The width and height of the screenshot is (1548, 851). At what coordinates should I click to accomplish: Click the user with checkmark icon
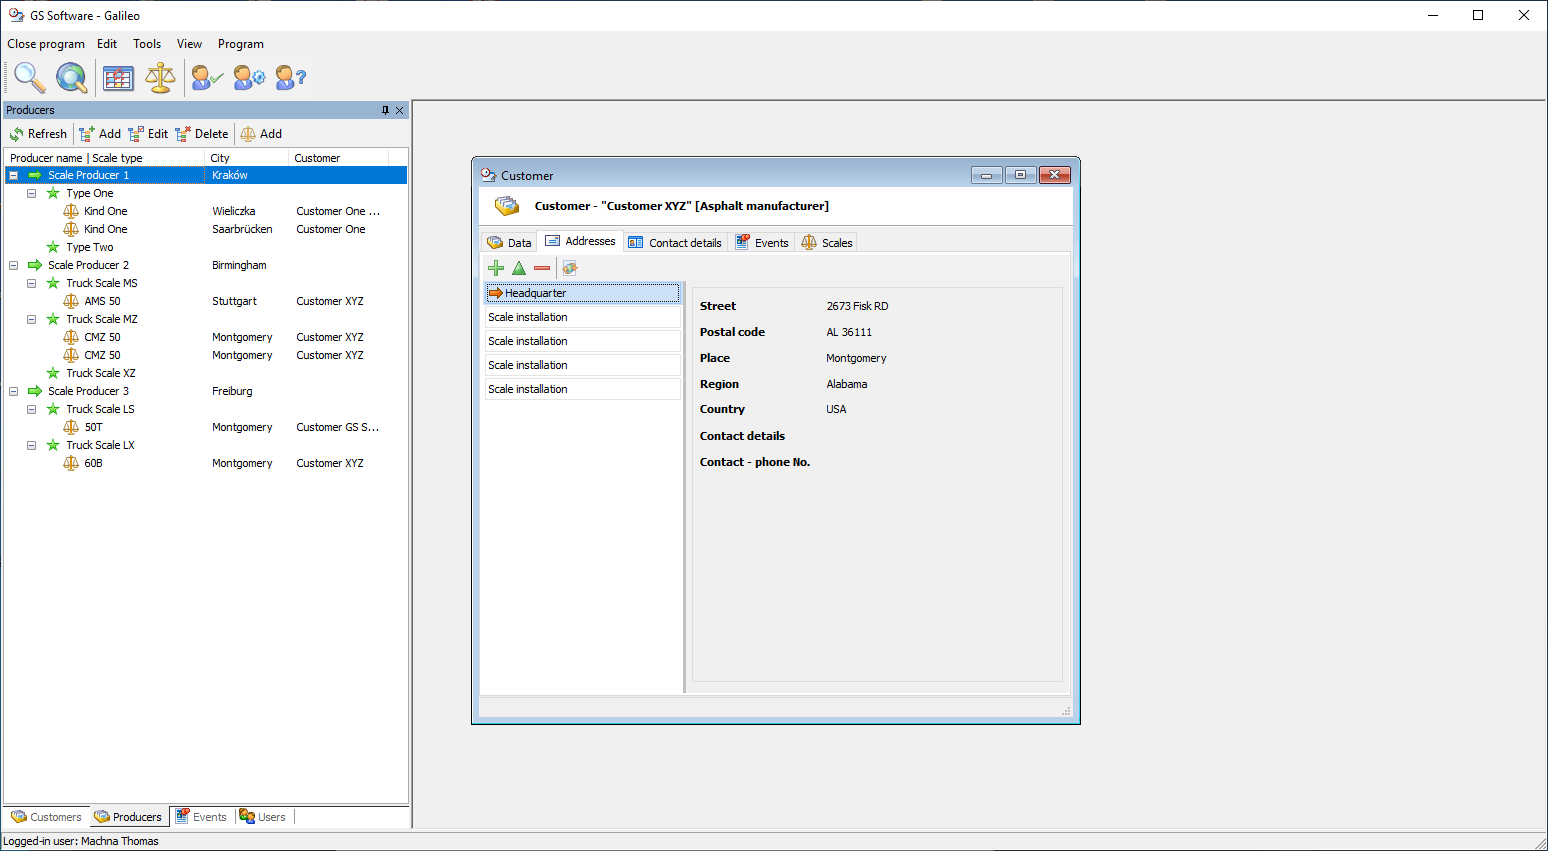207,77
